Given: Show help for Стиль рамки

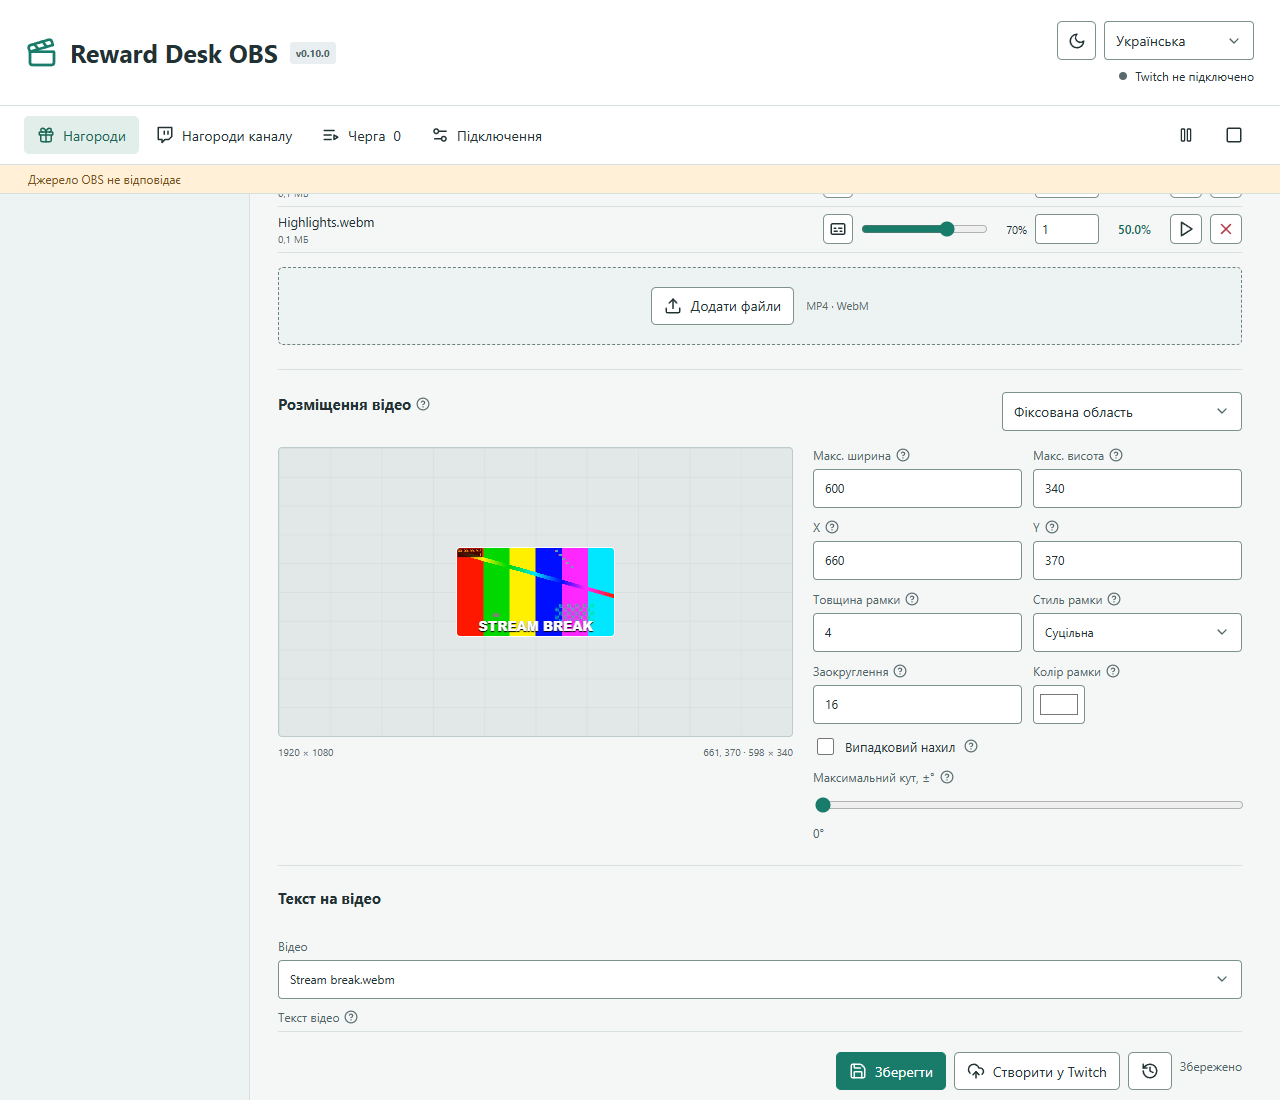Looking at the screenshot, I should 1114,599.
